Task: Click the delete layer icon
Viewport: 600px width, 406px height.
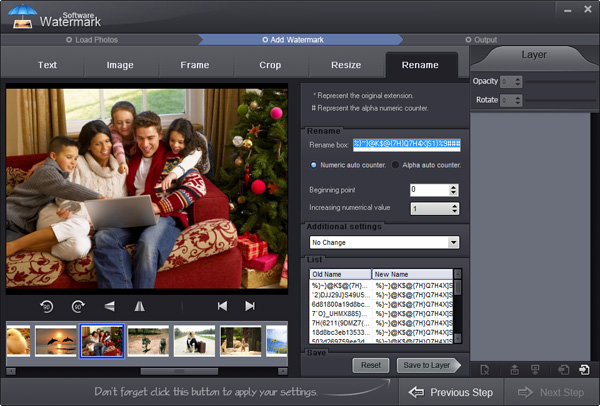Action: (x=484, y=370)
